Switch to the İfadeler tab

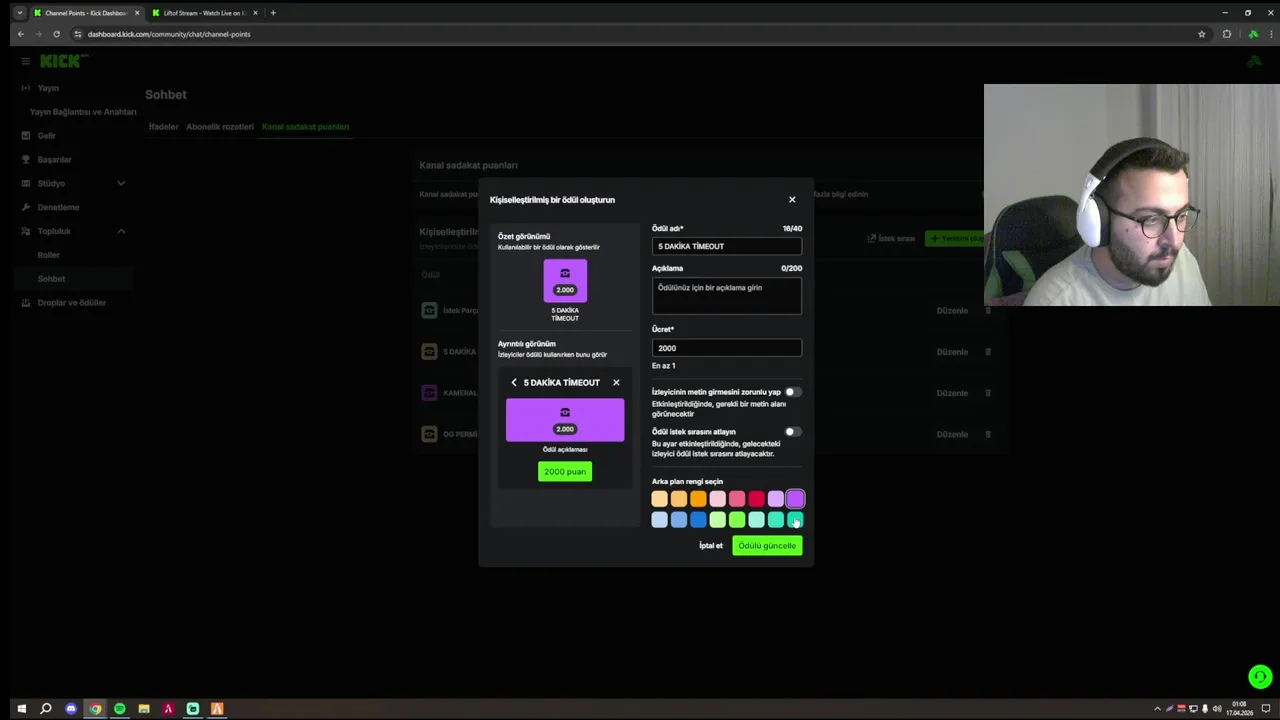click(163, 127)
